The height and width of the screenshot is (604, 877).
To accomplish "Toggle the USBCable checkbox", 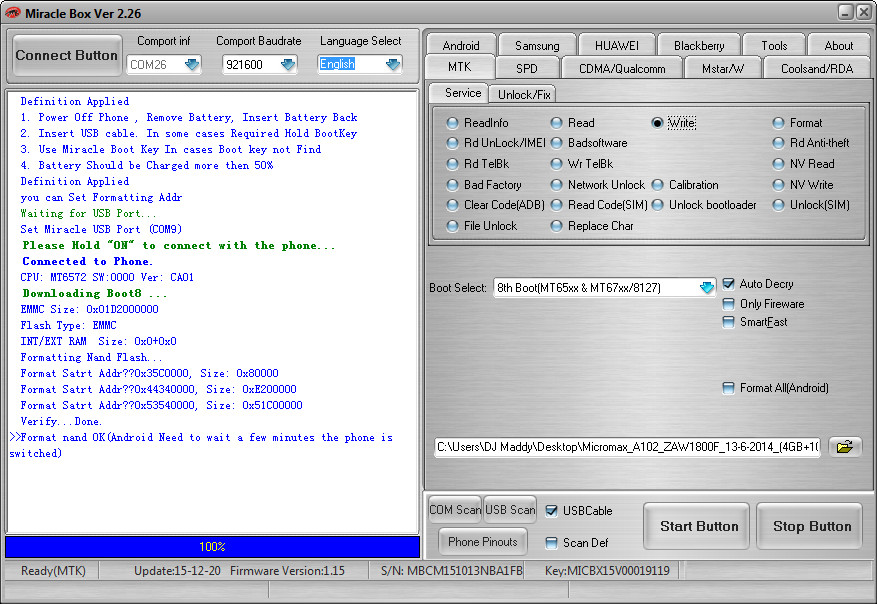I will point(551,511).
